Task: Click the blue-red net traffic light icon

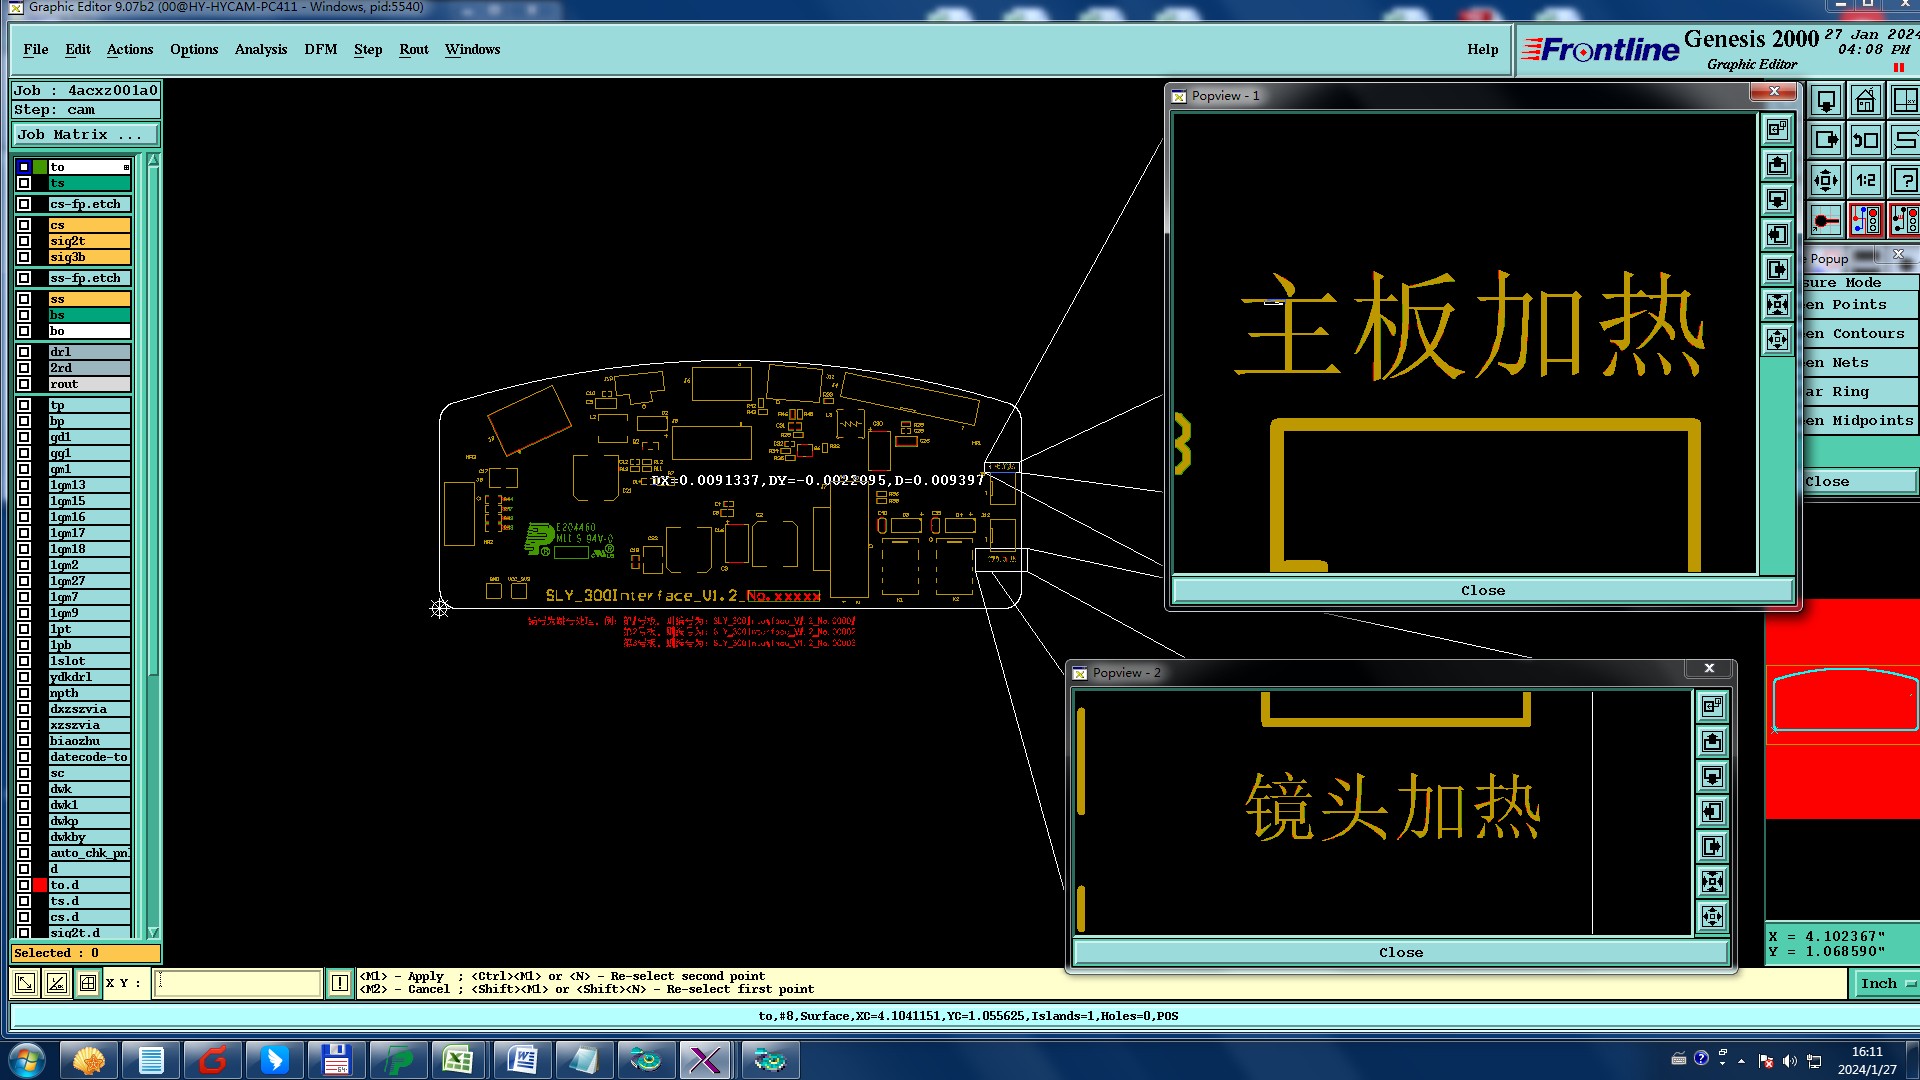Action: coord(1866,221)
